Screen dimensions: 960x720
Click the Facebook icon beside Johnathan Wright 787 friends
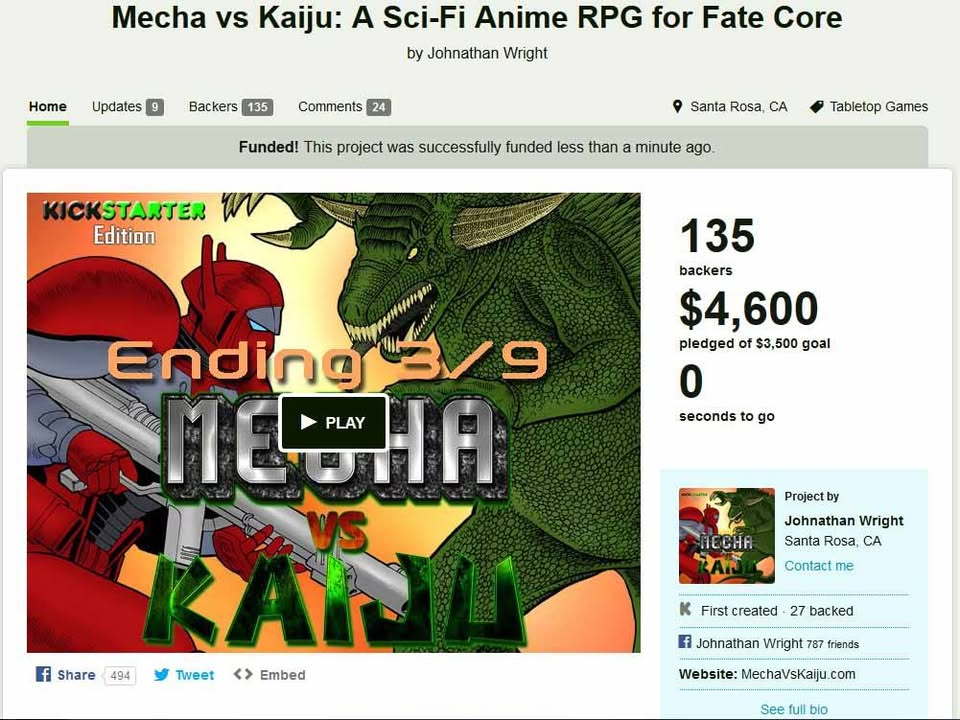coord(685,642)
